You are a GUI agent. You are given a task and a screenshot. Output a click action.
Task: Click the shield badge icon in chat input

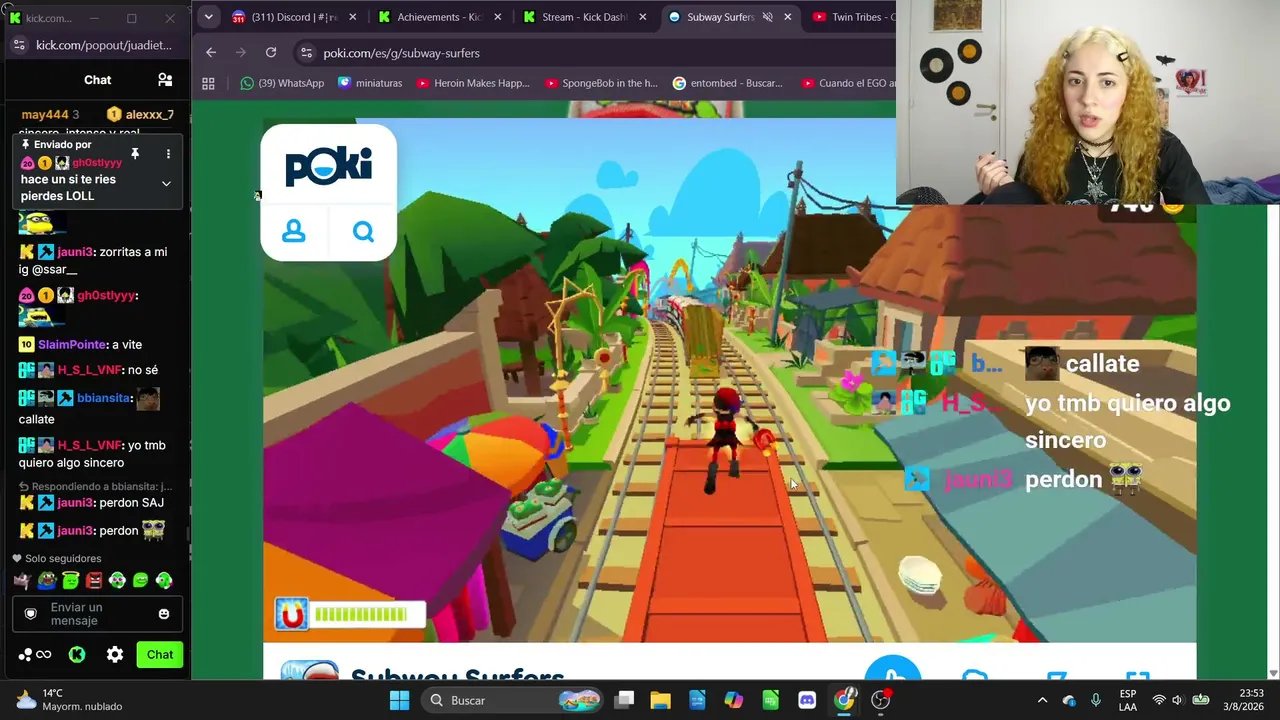(x=30, y=614)
